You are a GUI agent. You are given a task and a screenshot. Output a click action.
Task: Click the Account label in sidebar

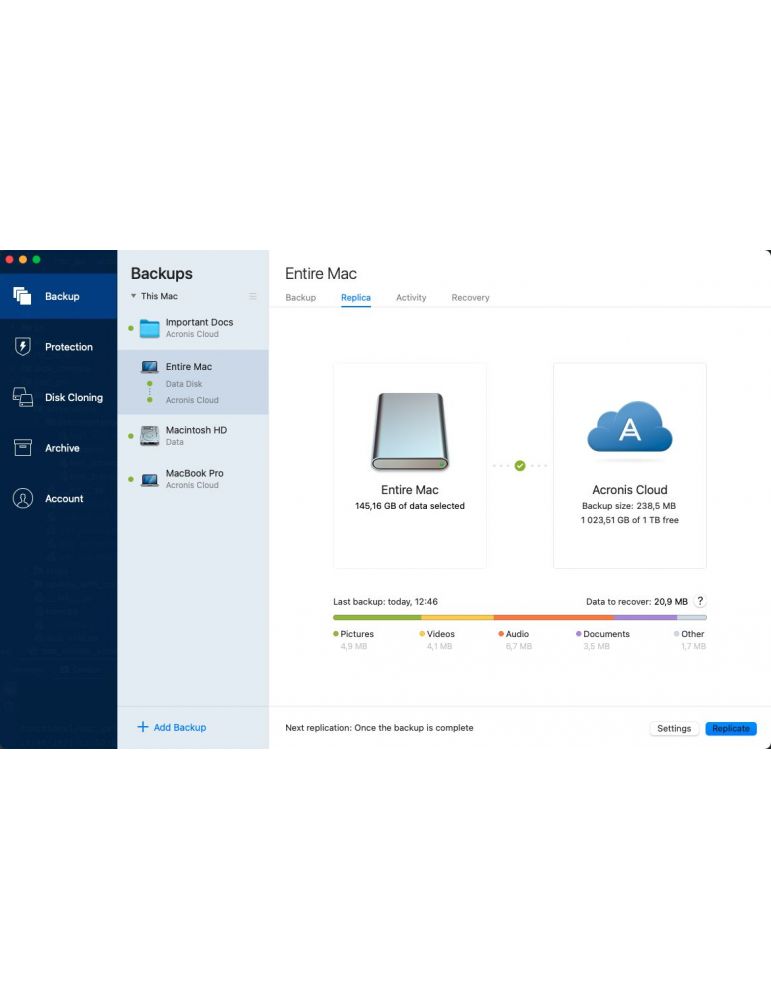click(x=64, y=499)
